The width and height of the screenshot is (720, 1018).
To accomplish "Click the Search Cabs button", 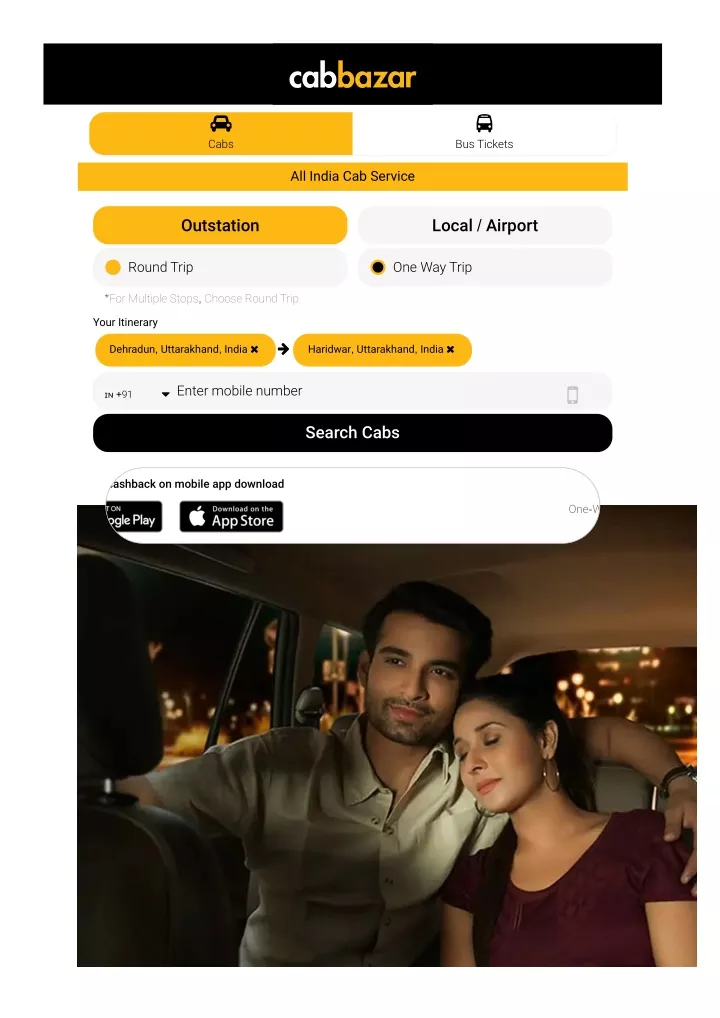I will pyautogui.click(x=353, y=433).
